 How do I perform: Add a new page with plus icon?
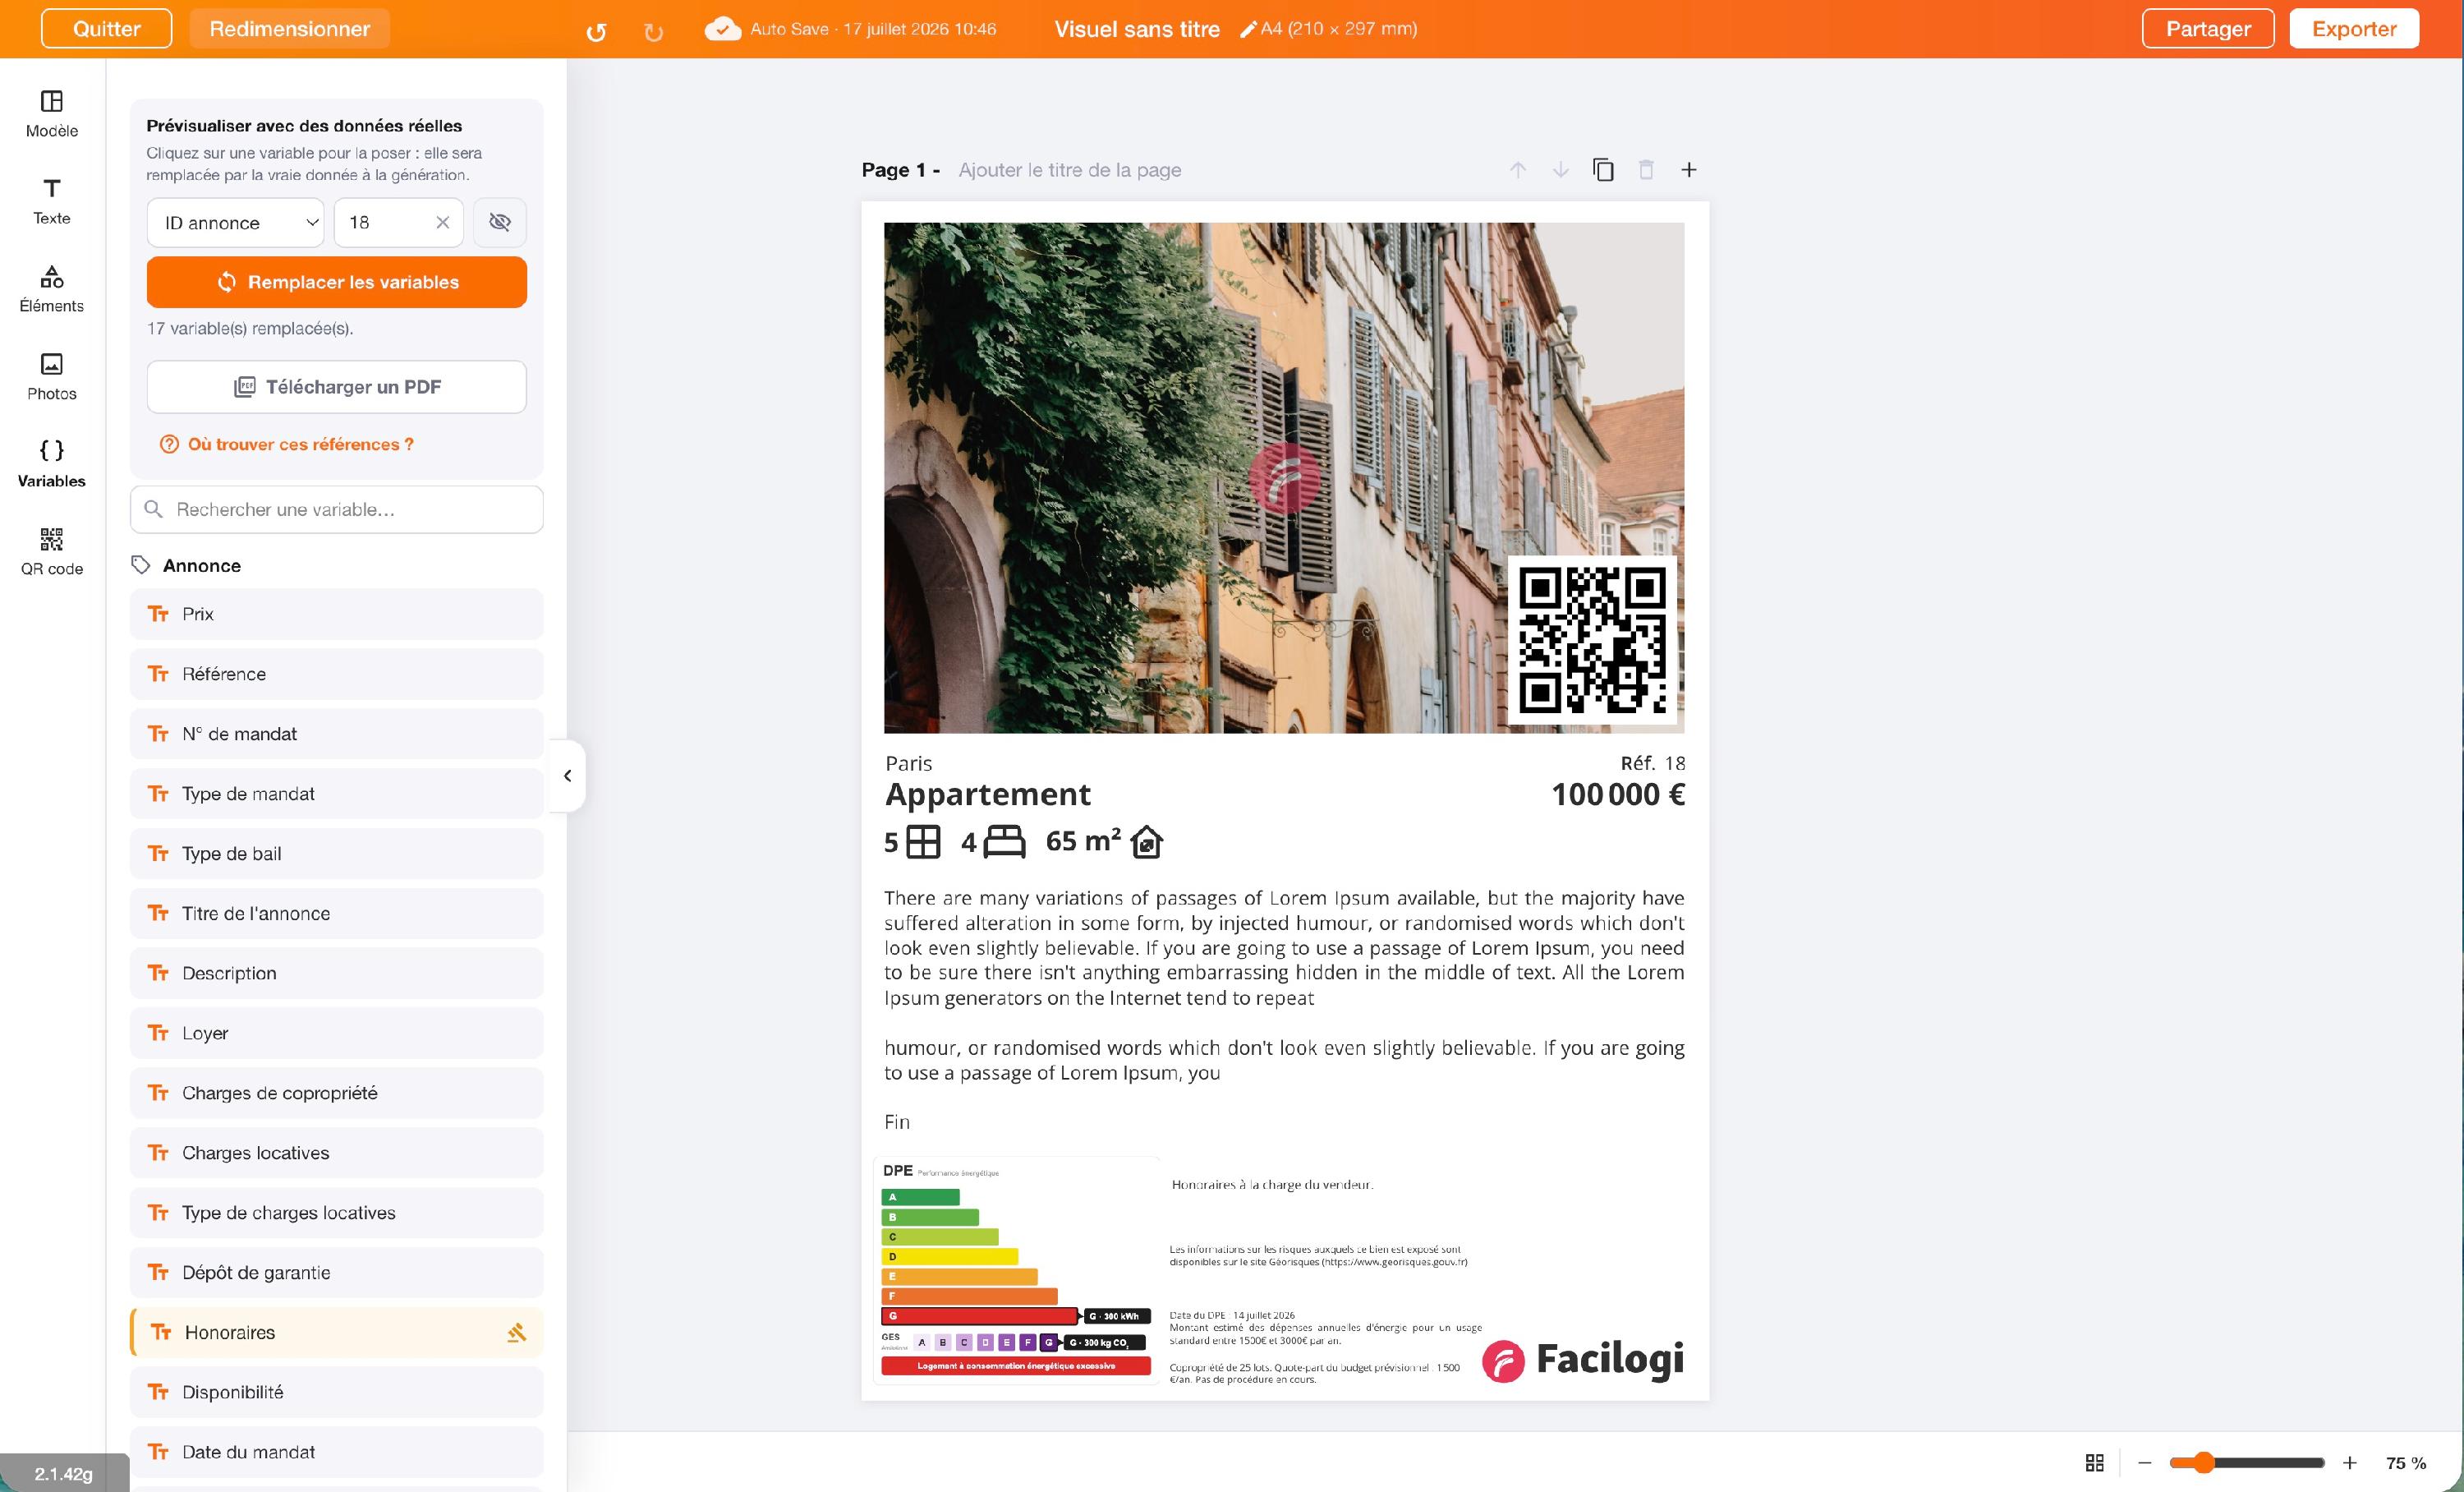(1689, 170)
